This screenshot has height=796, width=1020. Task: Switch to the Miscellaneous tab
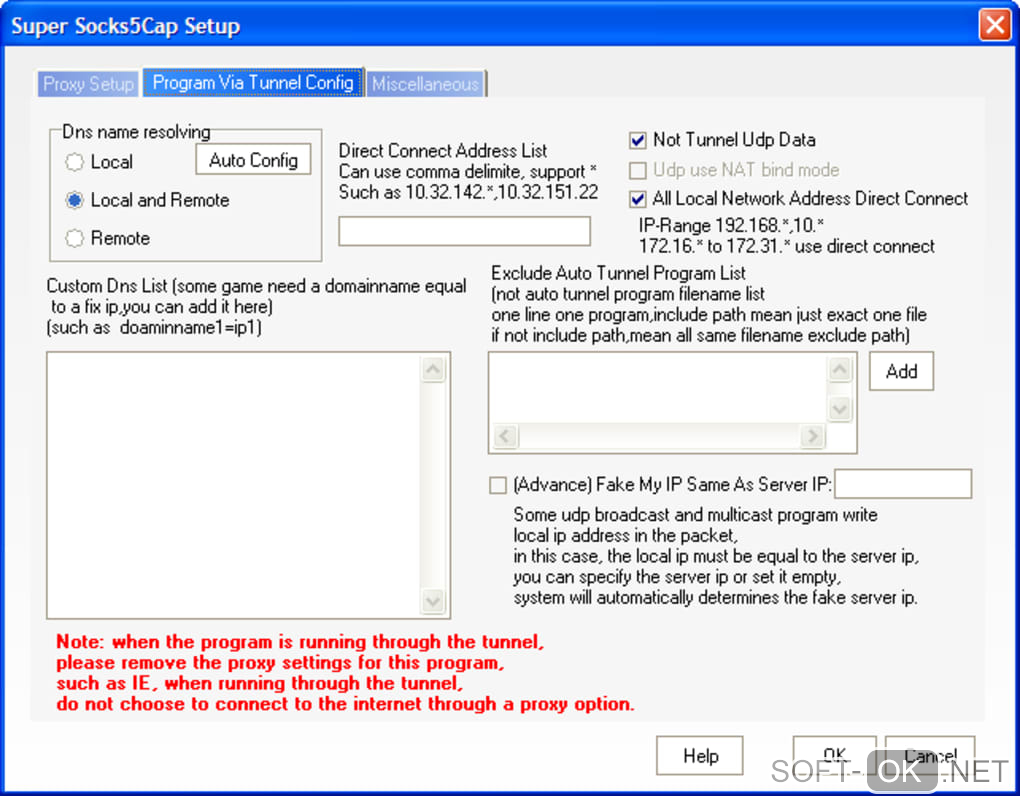tap(425, 84)
